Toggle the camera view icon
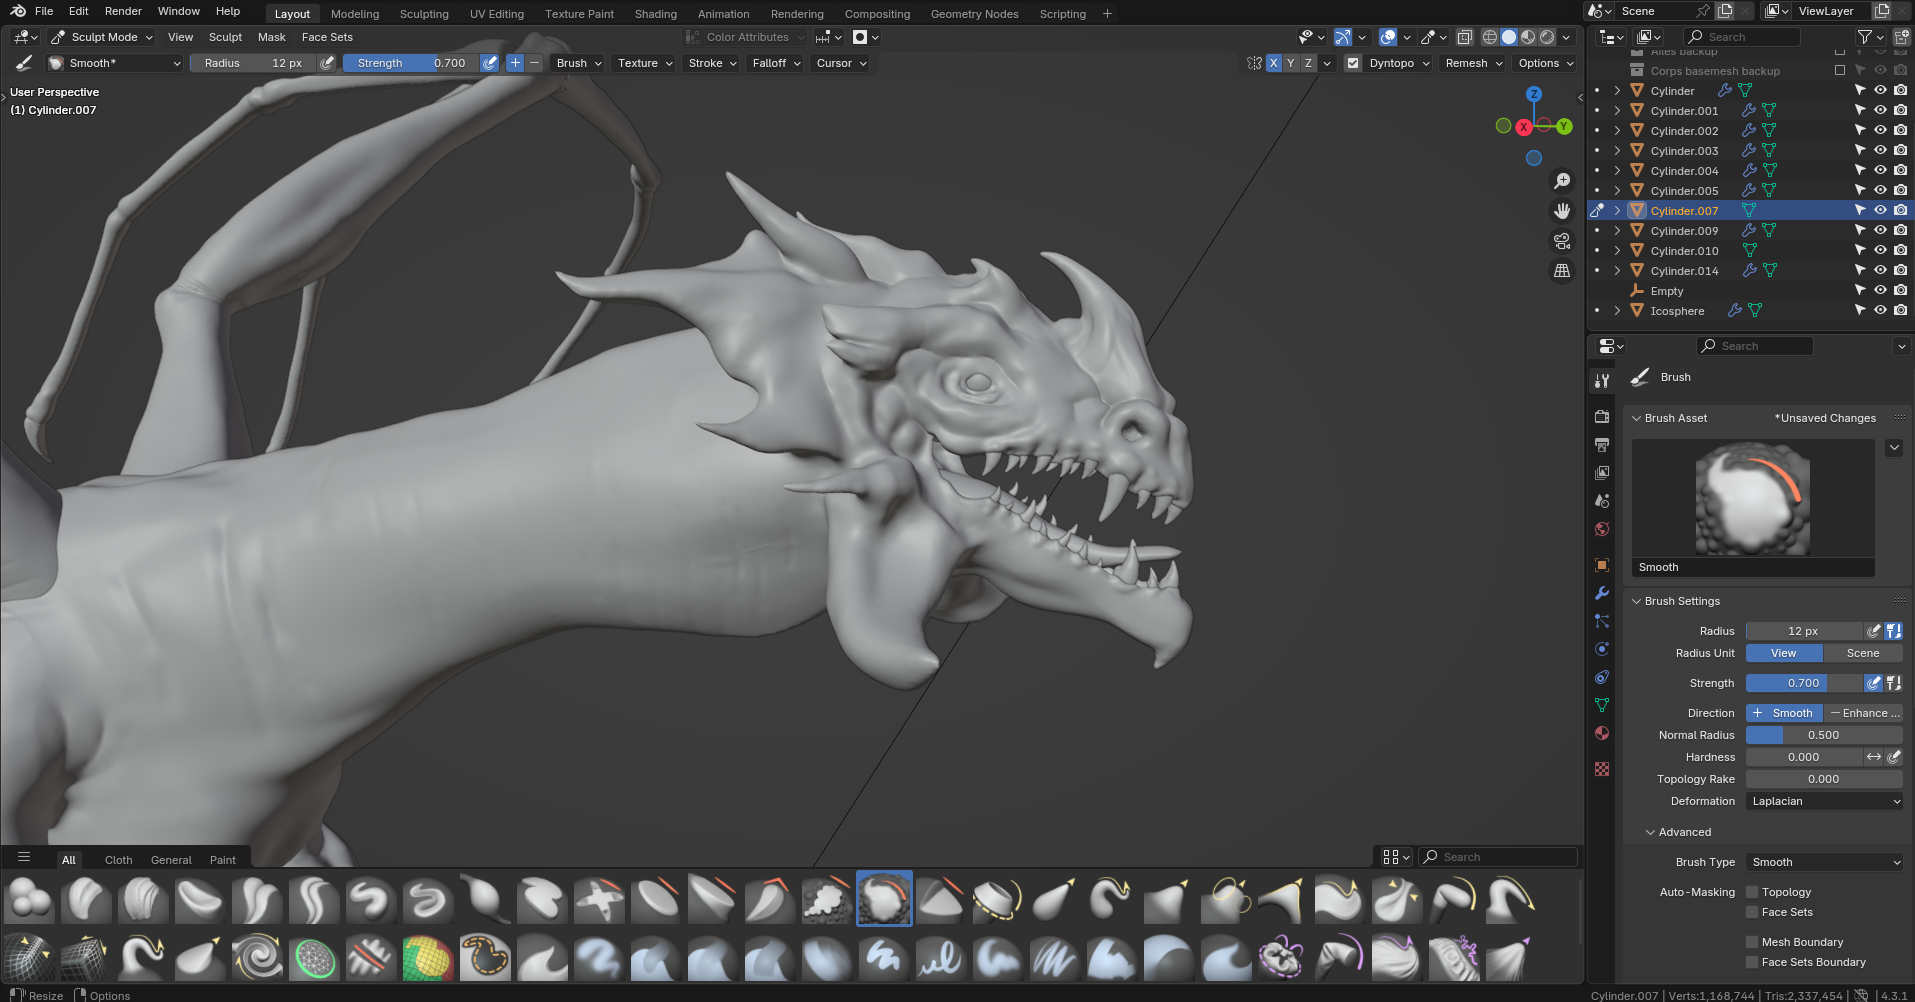The image size is (1915, 1002). pos(1561,241)
